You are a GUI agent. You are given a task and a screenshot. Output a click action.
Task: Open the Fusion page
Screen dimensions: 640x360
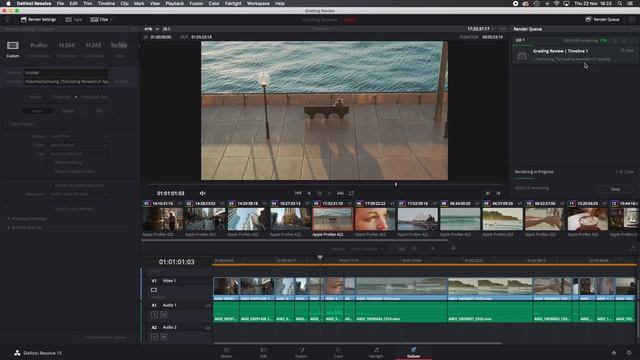[x=301, y=353]
